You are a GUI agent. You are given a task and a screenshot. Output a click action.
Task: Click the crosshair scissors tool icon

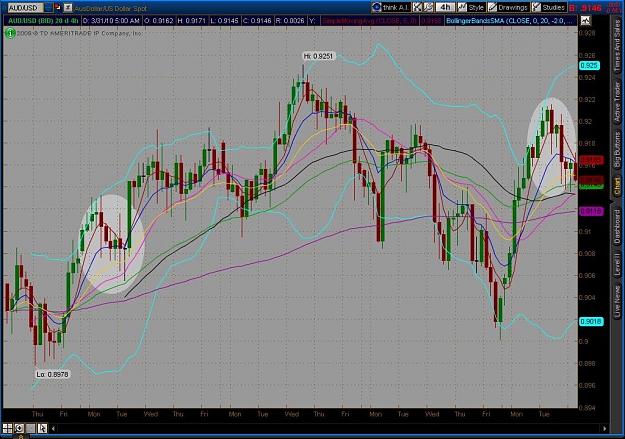[417, 7]
